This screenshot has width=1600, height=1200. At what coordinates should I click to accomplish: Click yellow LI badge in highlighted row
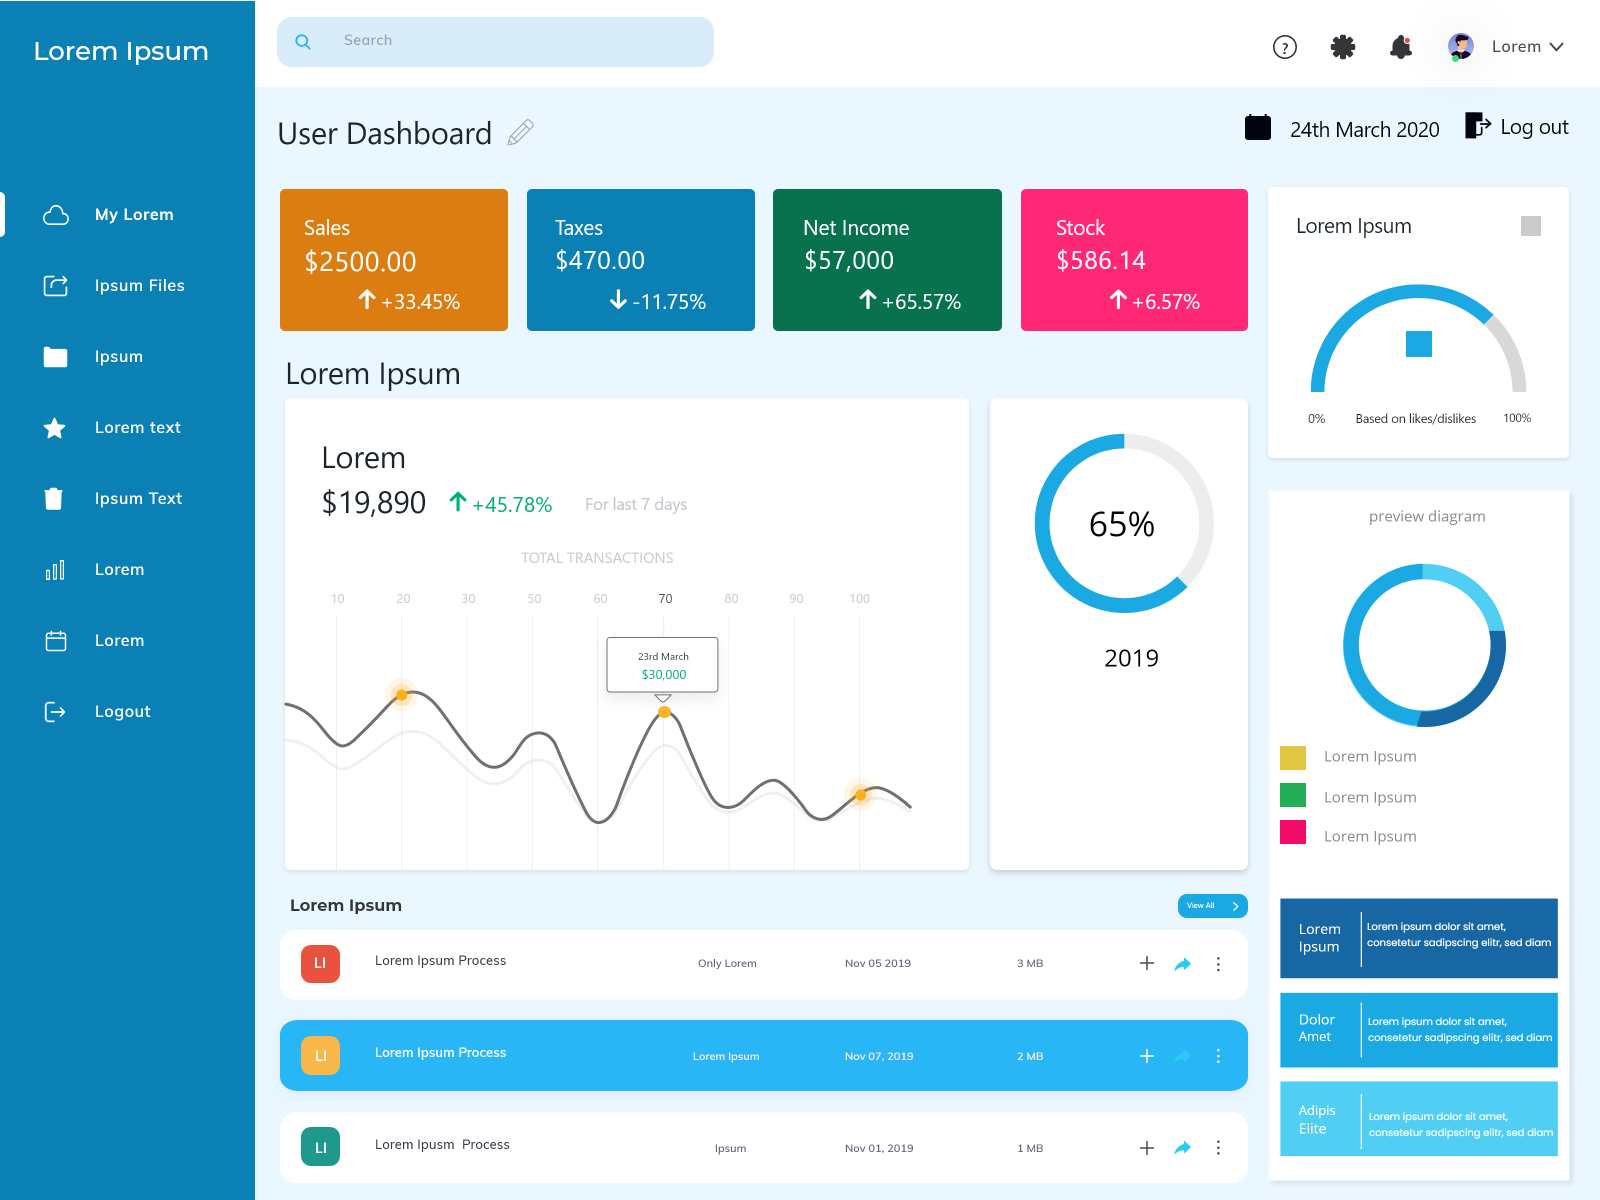[x=320, y=1056]
